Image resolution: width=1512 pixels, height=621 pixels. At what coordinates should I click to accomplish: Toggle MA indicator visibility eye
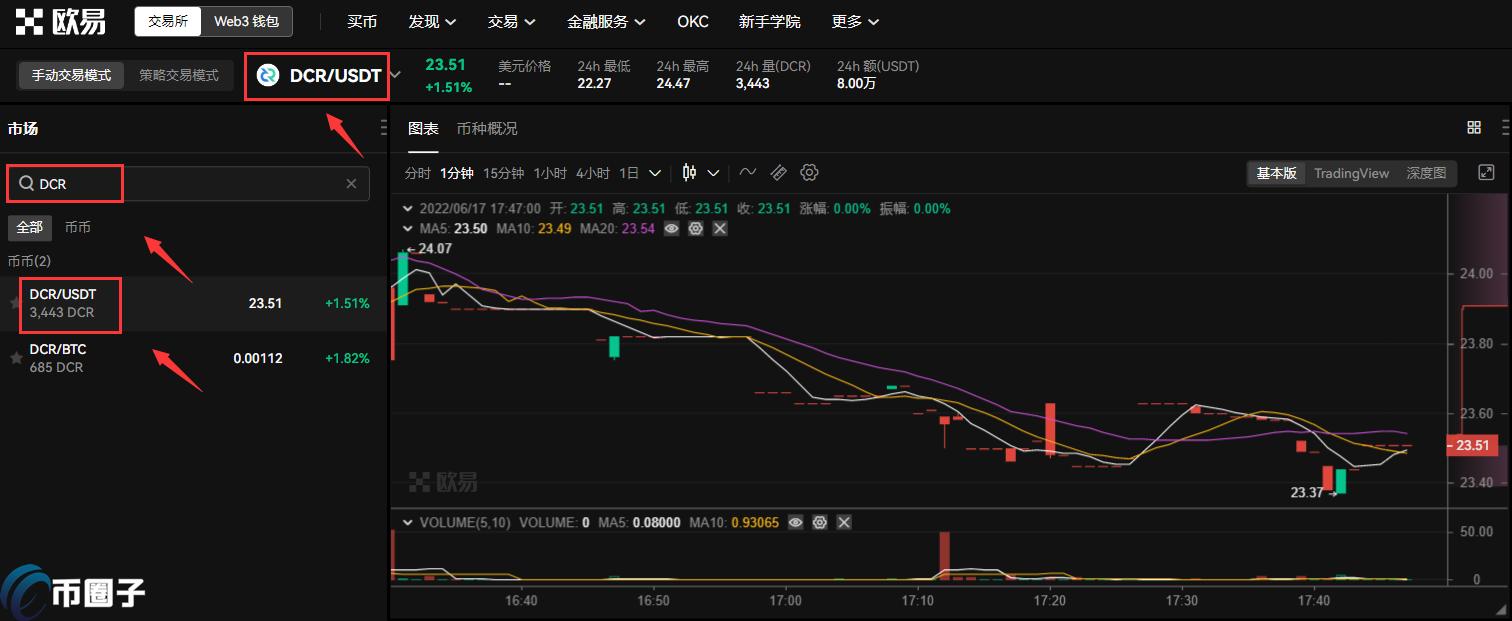click(x=671, y=229)
